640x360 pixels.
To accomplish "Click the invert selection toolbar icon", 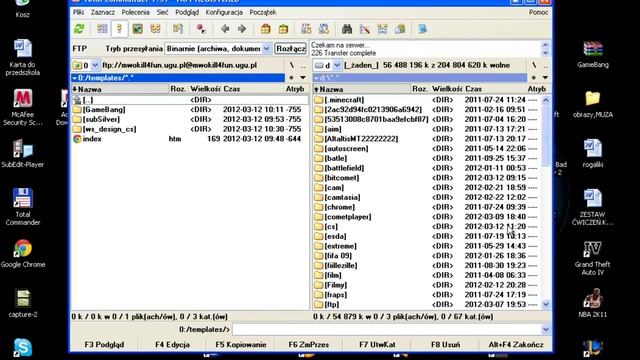I will pyautogui.click(x=178, y=29).
